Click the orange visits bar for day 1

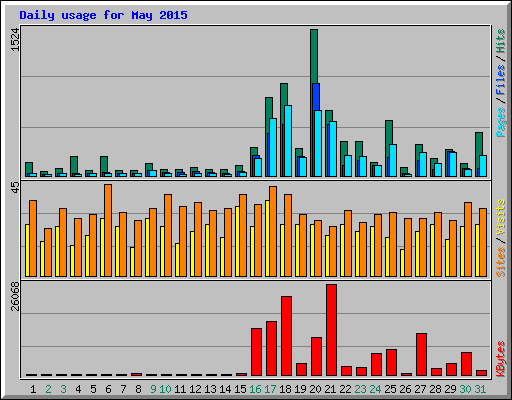click(x=33, y=238)
